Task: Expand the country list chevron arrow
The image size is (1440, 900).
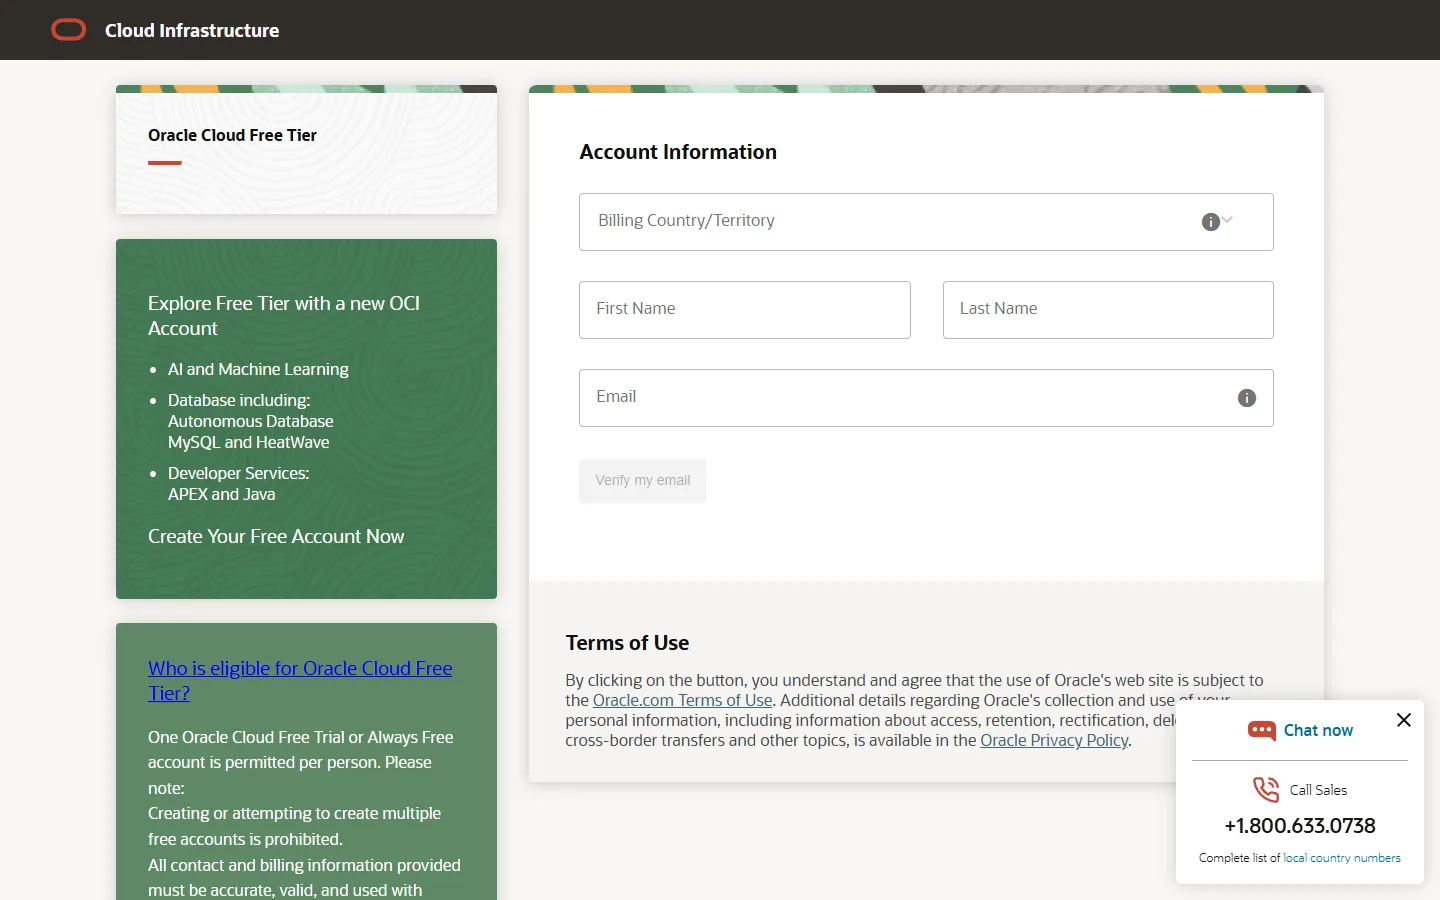Action: [1228, 220]
